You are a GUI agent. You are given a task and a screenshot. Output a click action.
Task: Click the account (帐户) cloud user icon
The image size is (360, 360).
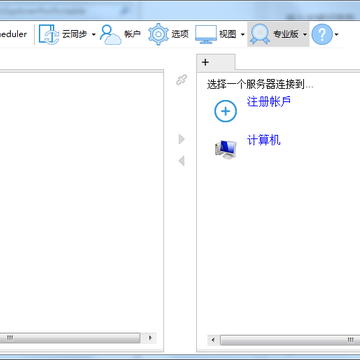pos(110,34)
